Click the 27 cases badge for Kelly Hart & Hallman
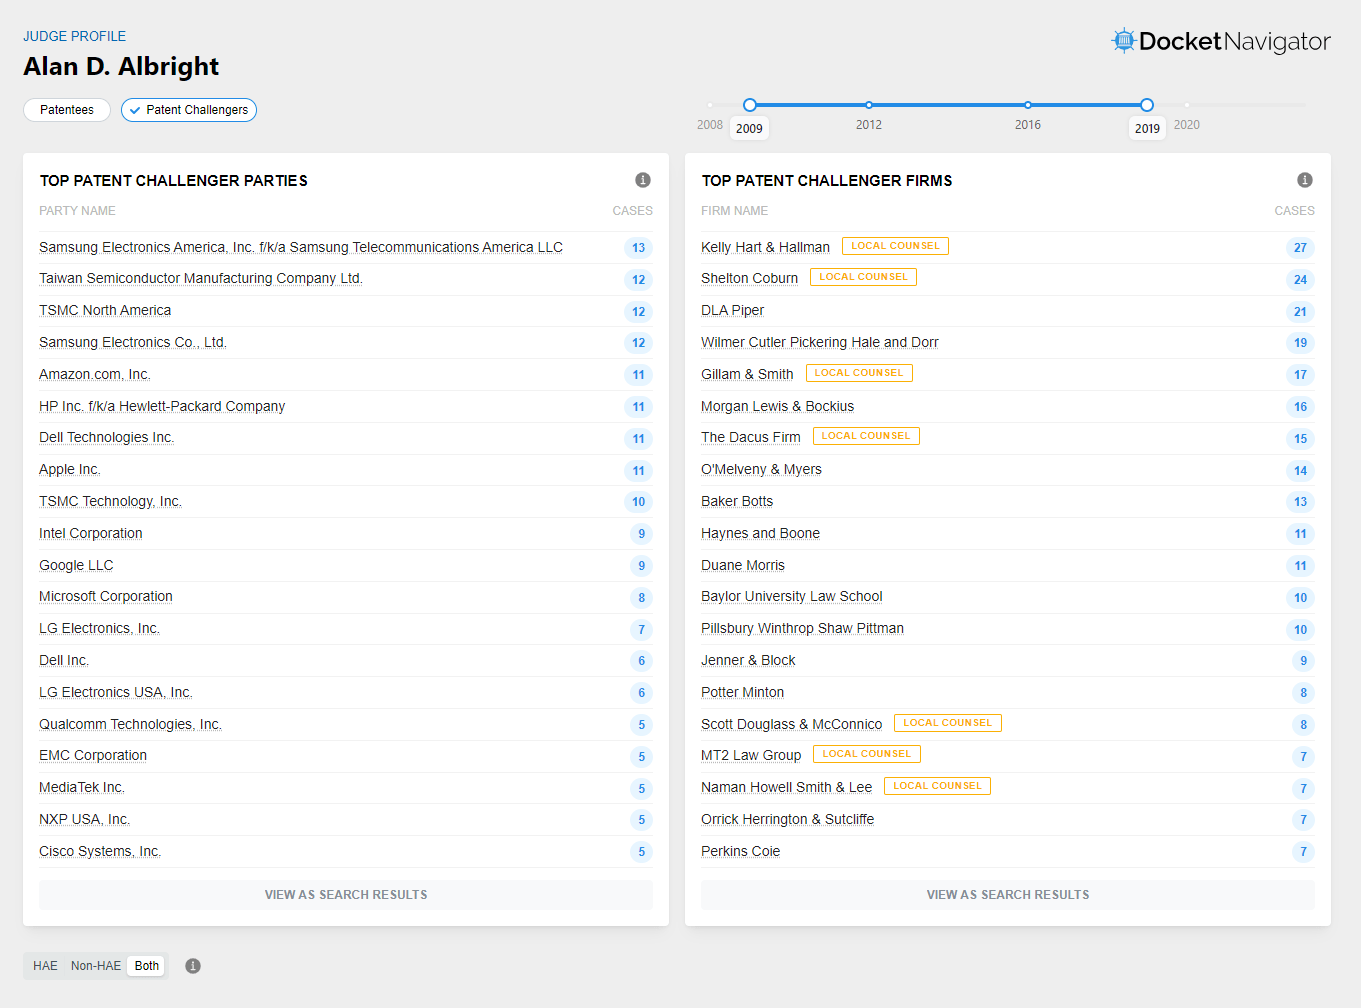This screenshot has width=1361, height=1008. click(1300, 248)
